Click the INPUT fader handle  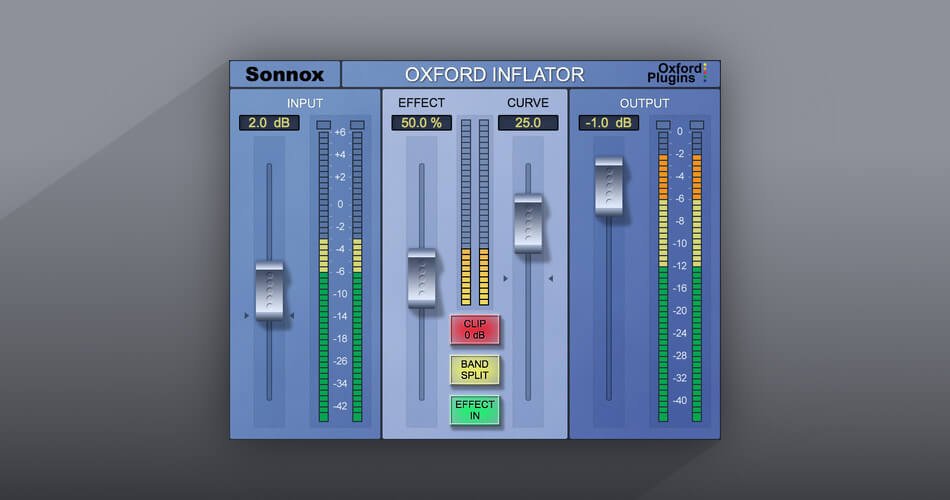coord(269,291)
